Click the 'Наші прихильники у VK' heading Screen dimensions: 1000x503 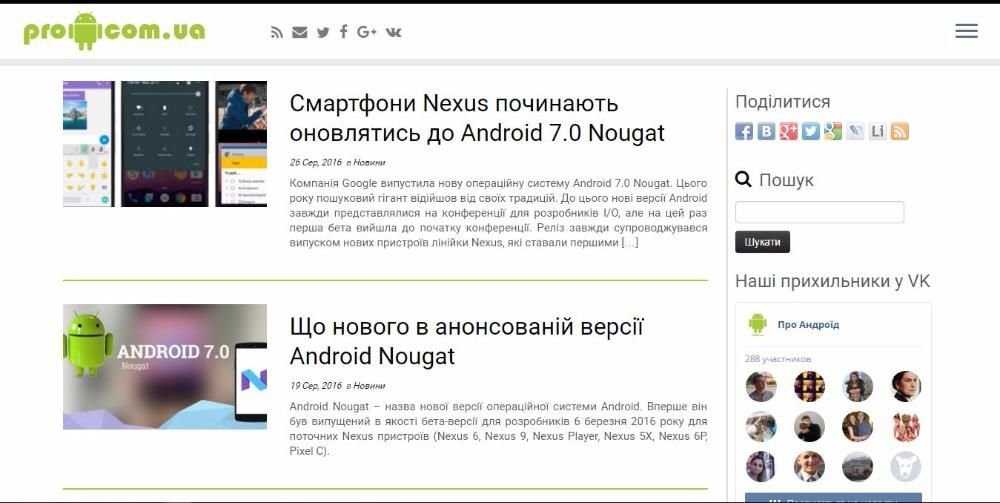832,281
